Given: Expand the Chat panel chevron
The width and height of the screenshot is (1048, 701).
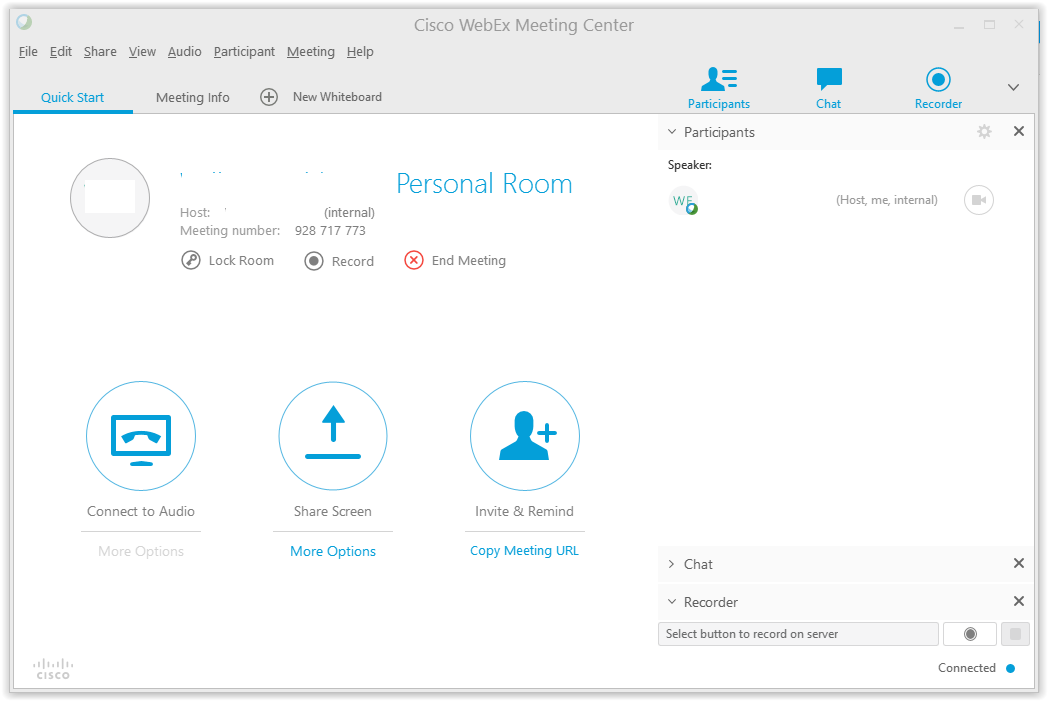Looking at the screenshot, I should coord(672,564).
